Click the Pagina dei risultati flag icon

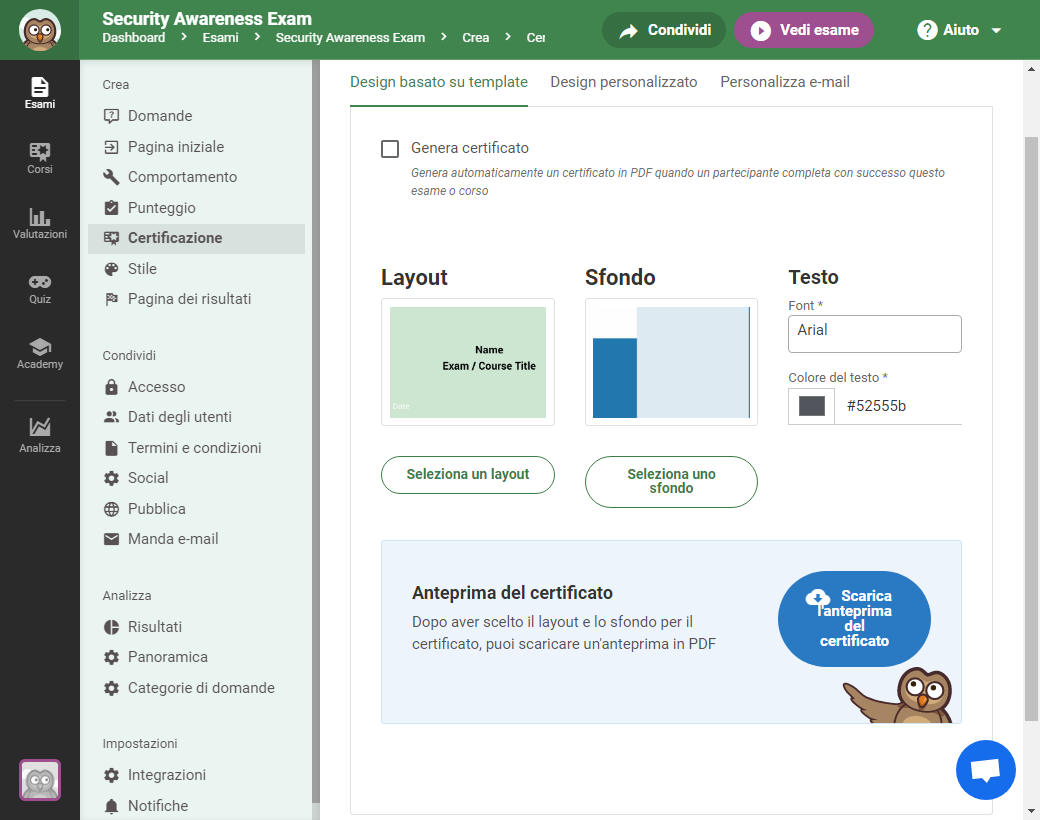point(111,299)
